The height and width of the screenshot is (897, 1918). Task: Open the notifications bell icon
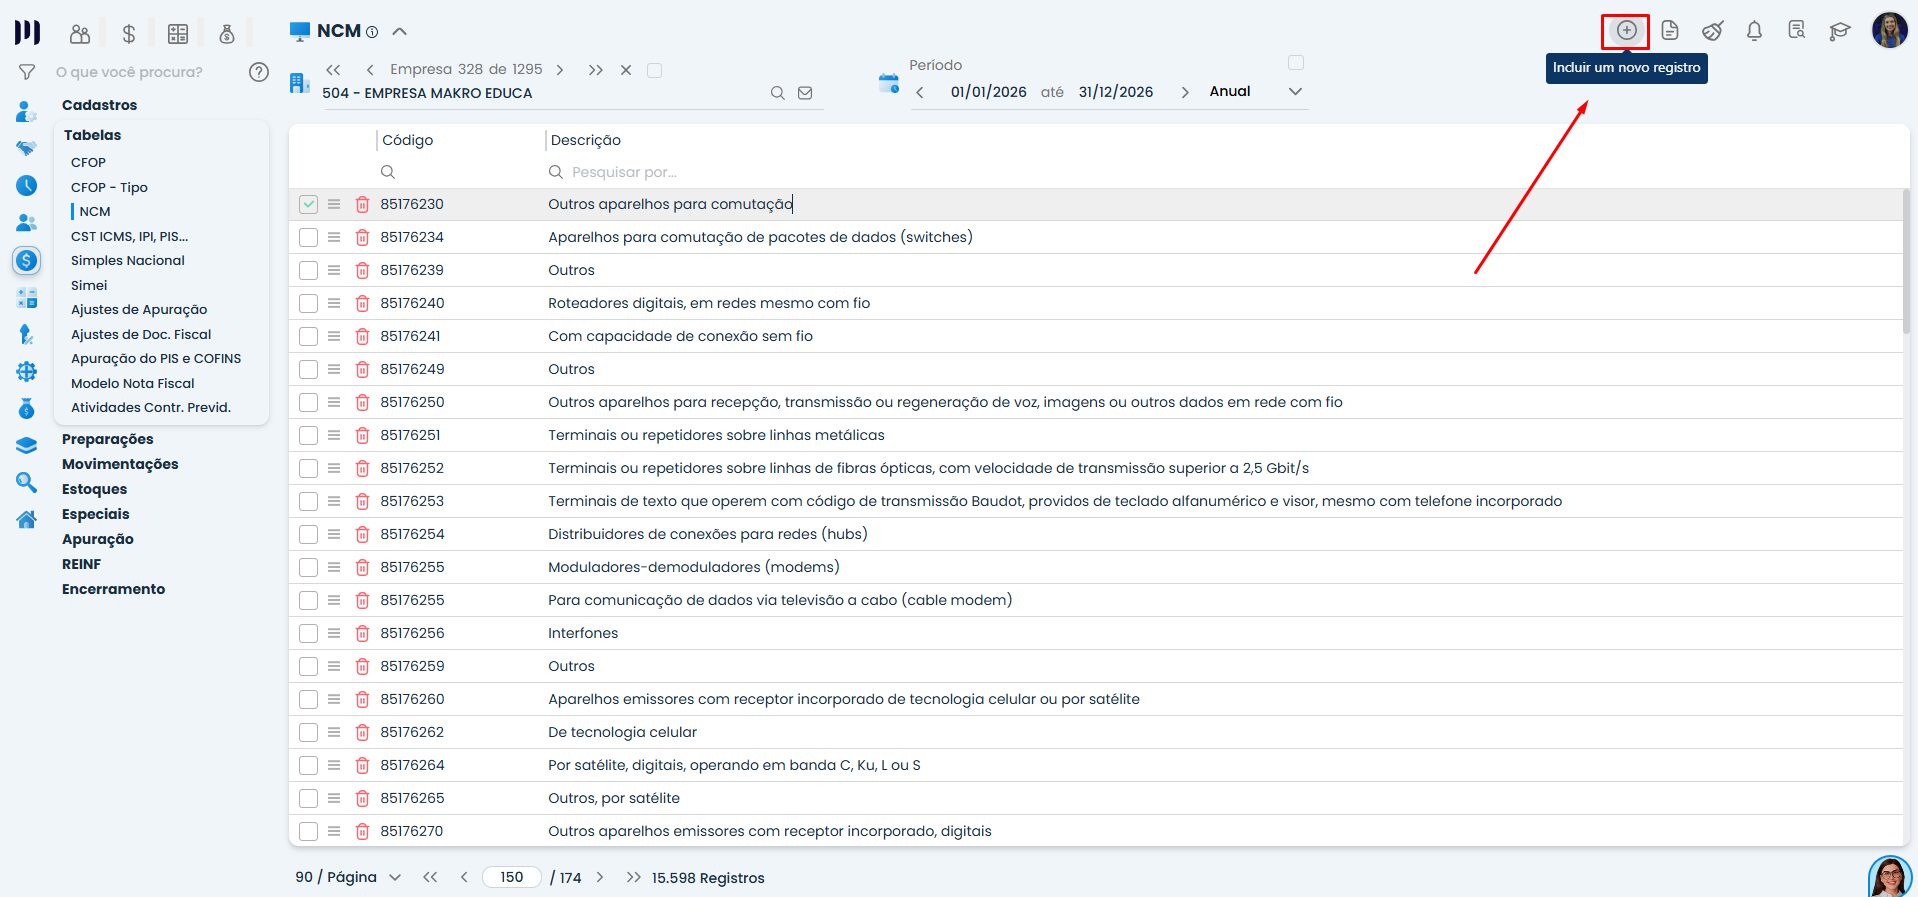pyautogui.click(x=1754, y=31)
